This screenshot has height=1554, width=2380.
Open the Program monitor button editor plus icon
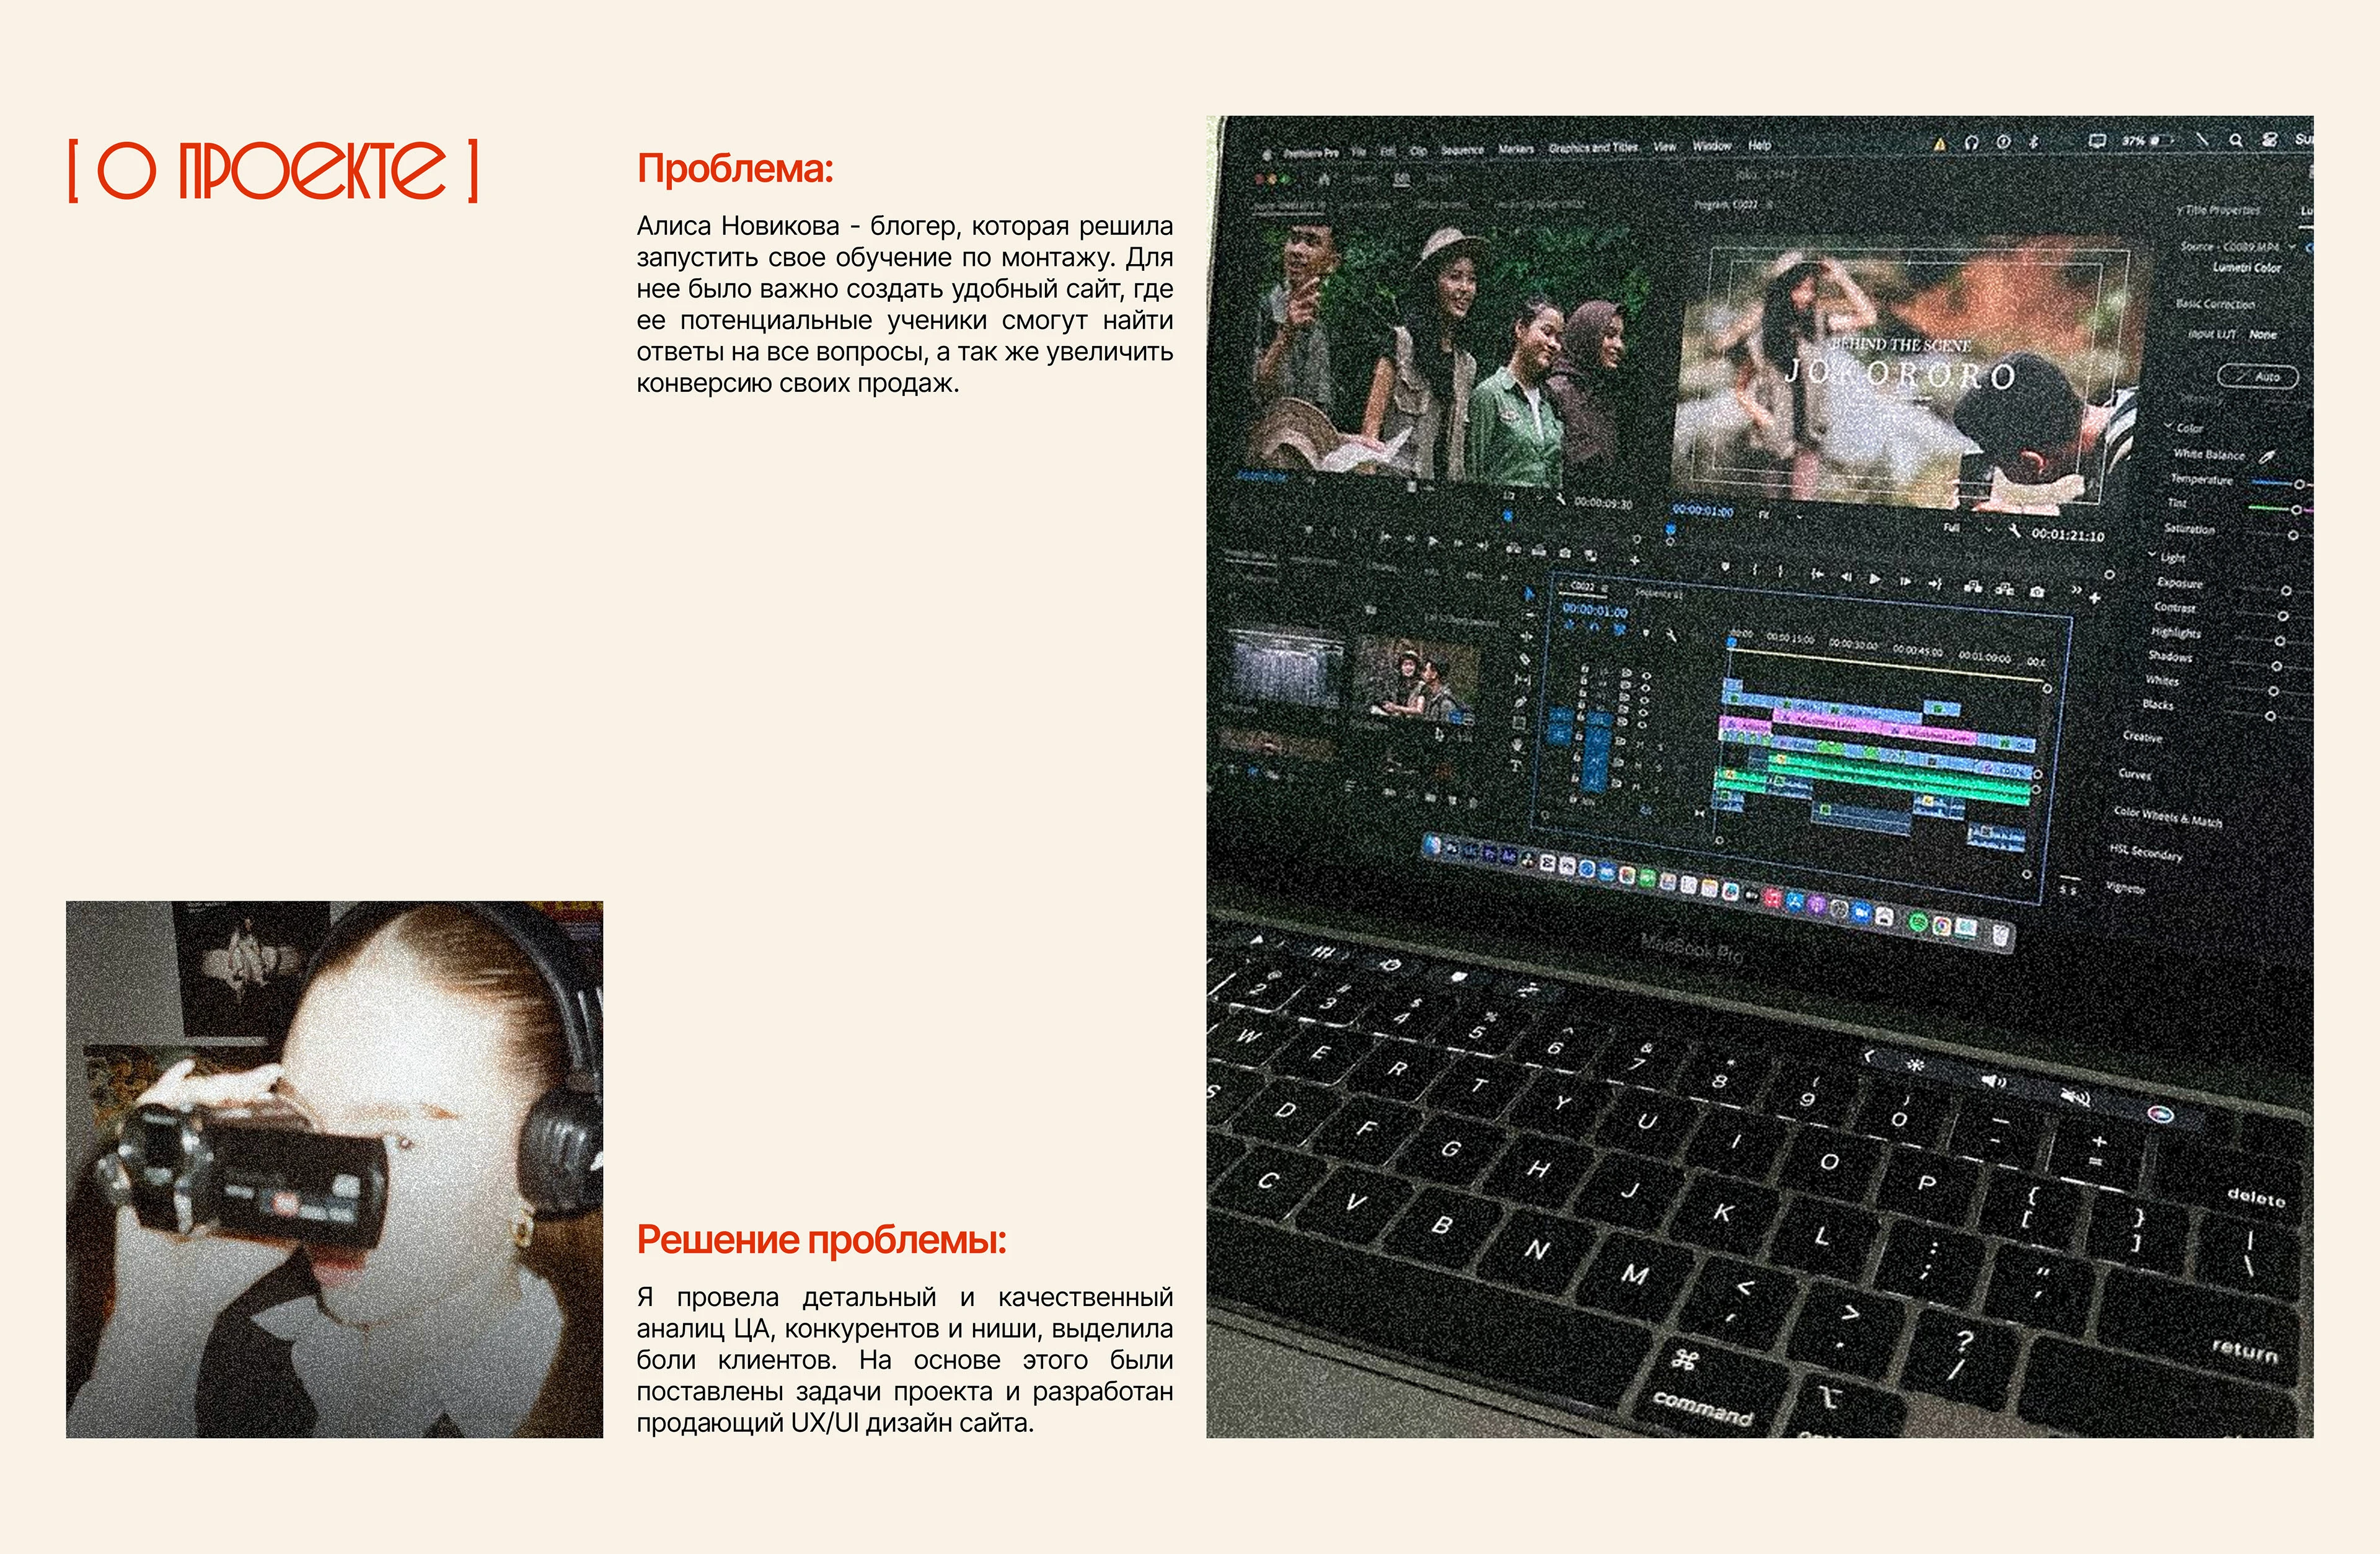(x=2094, y=597)
